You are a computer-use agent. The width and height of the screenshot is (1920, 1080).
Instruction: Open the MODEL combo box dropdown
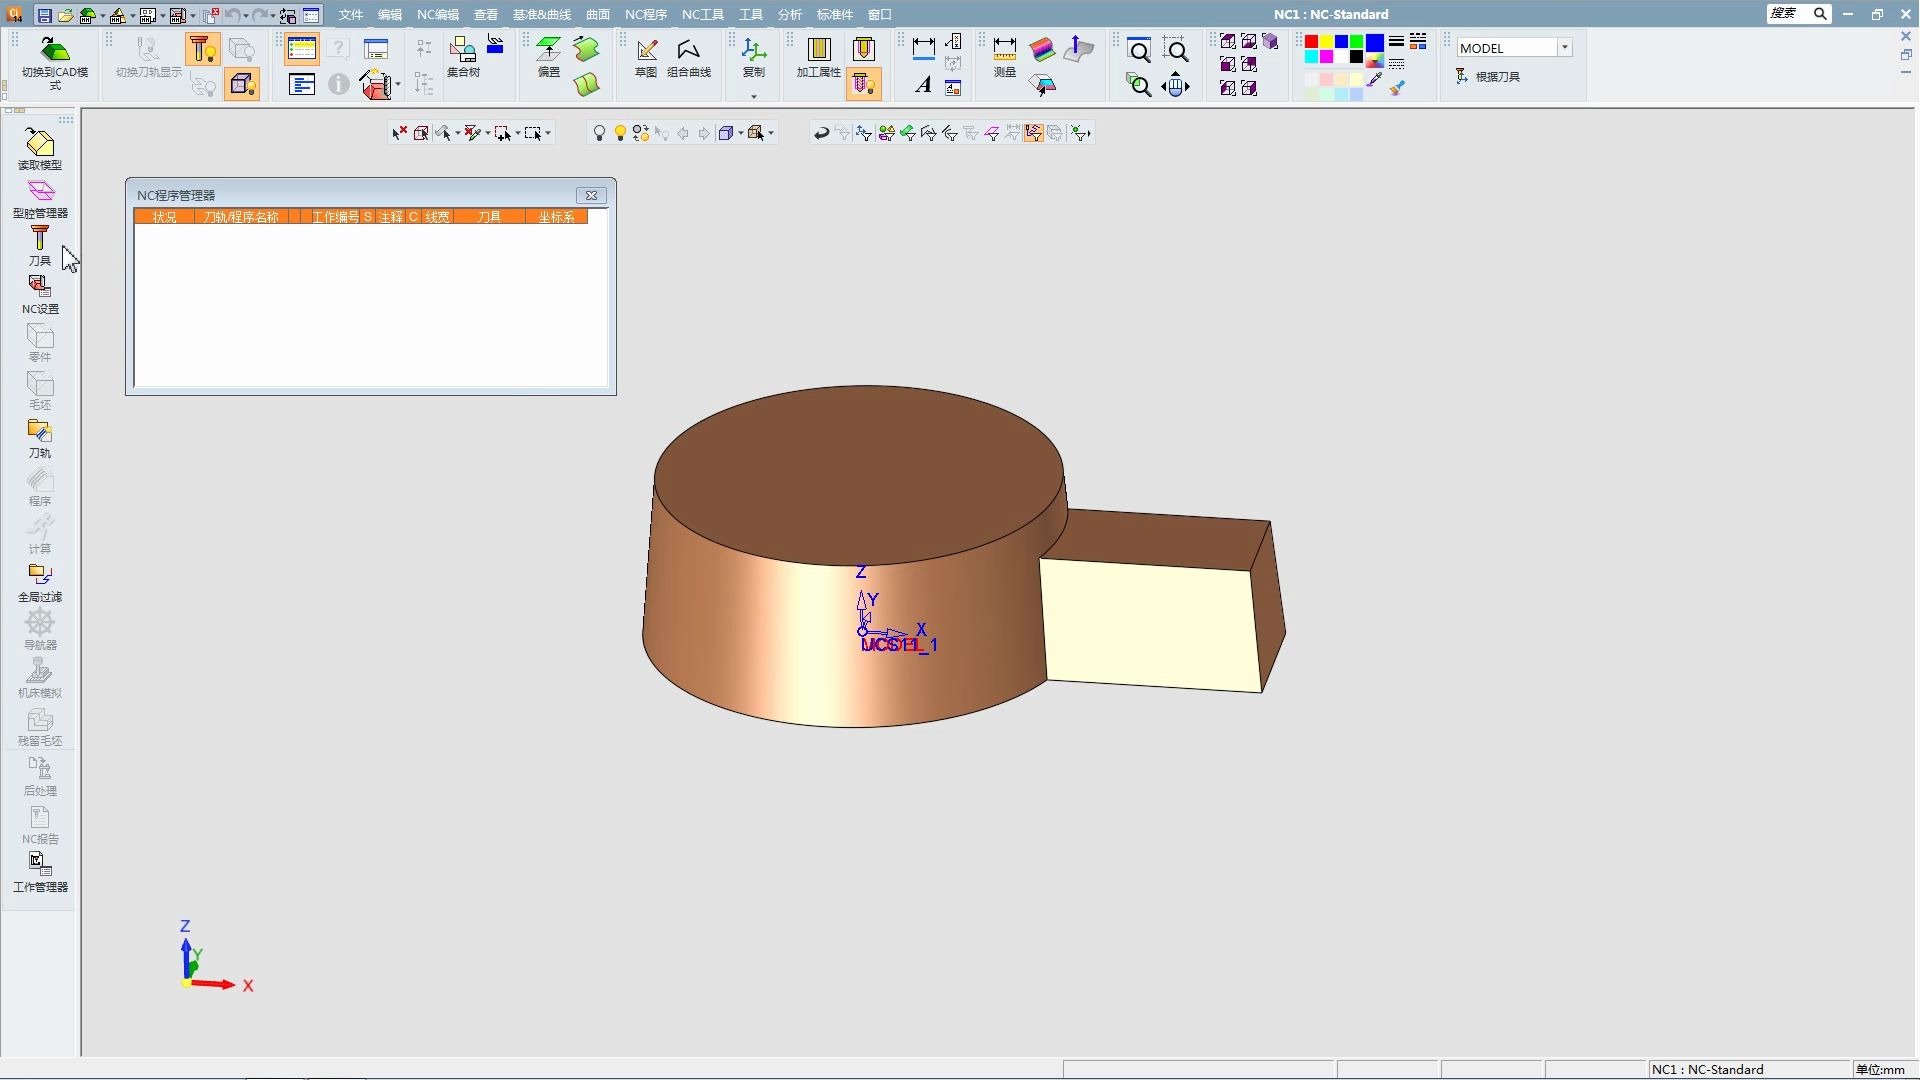pyautogui.click(x=1565, y=48)
